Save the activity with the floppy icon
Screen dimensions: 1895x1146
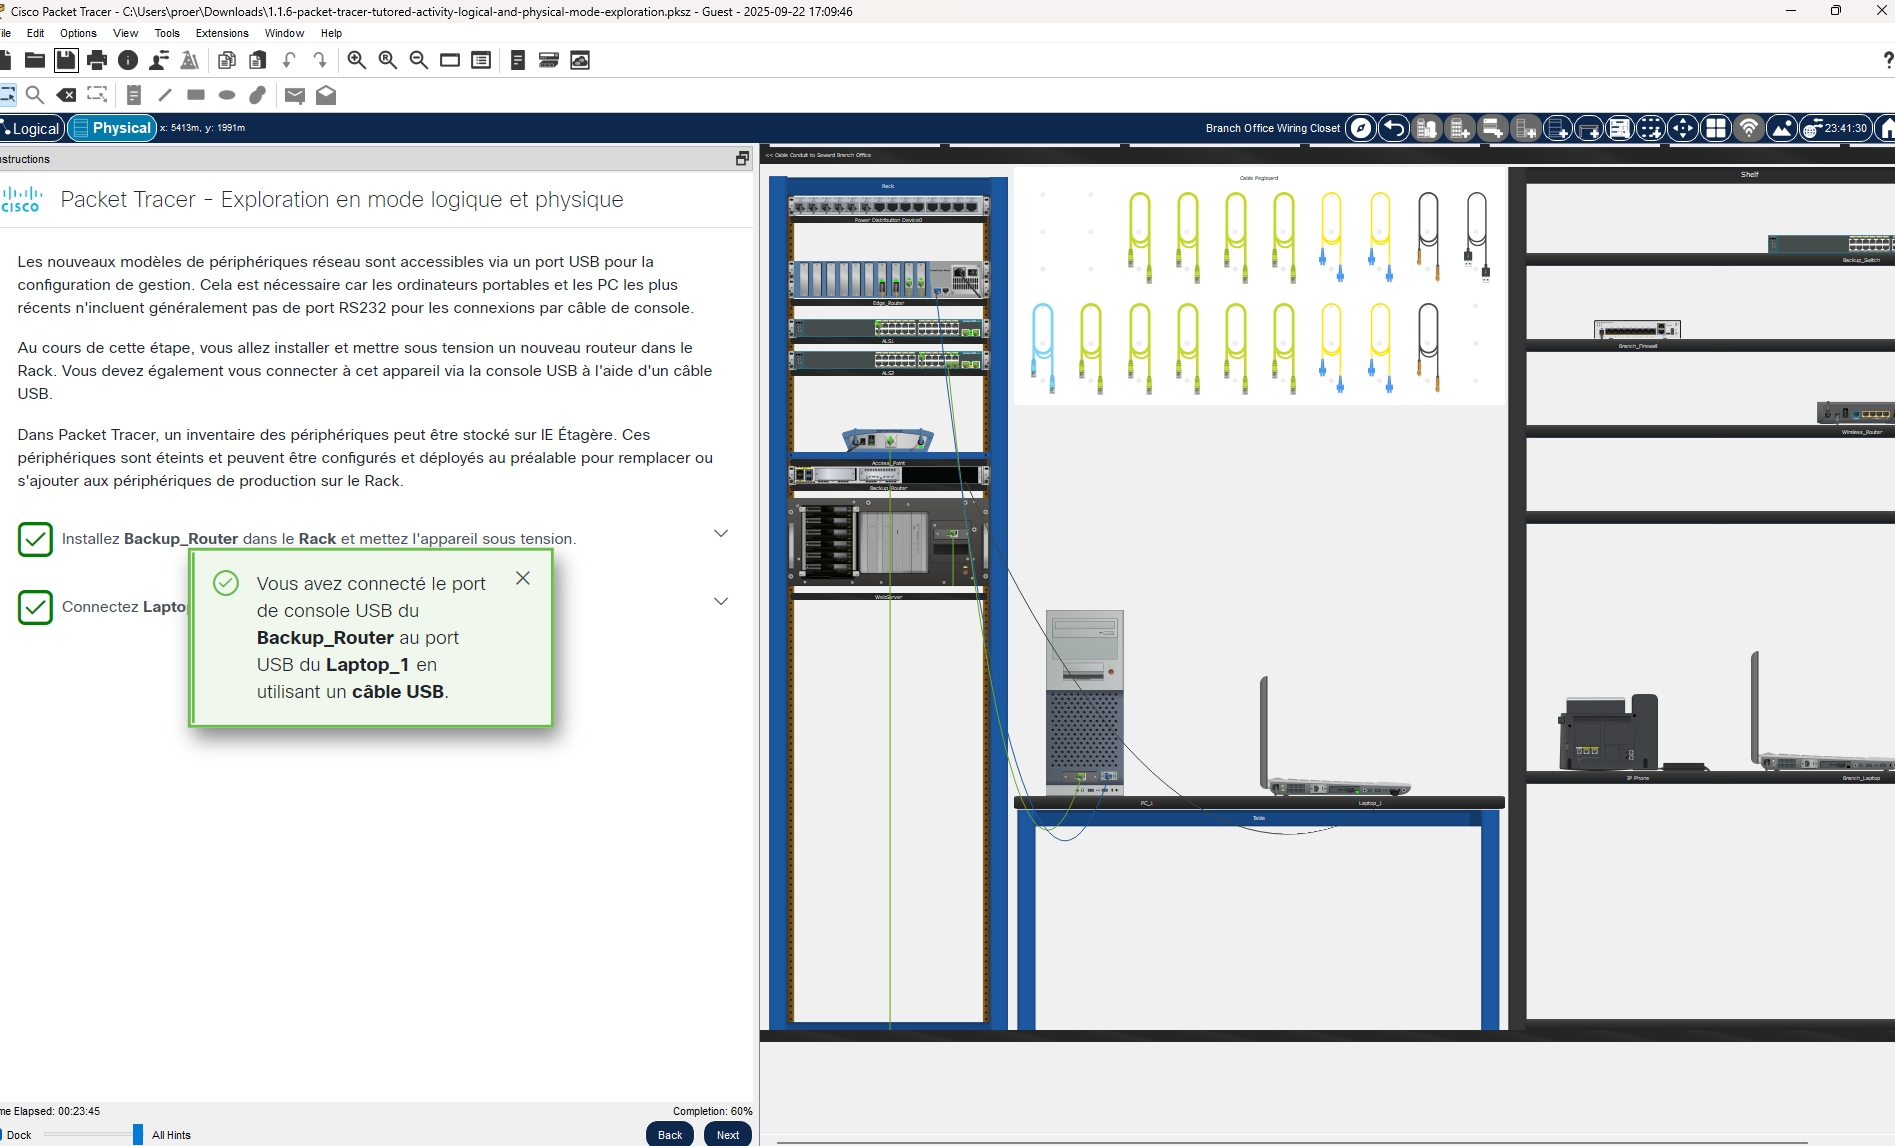pos(66,60)
